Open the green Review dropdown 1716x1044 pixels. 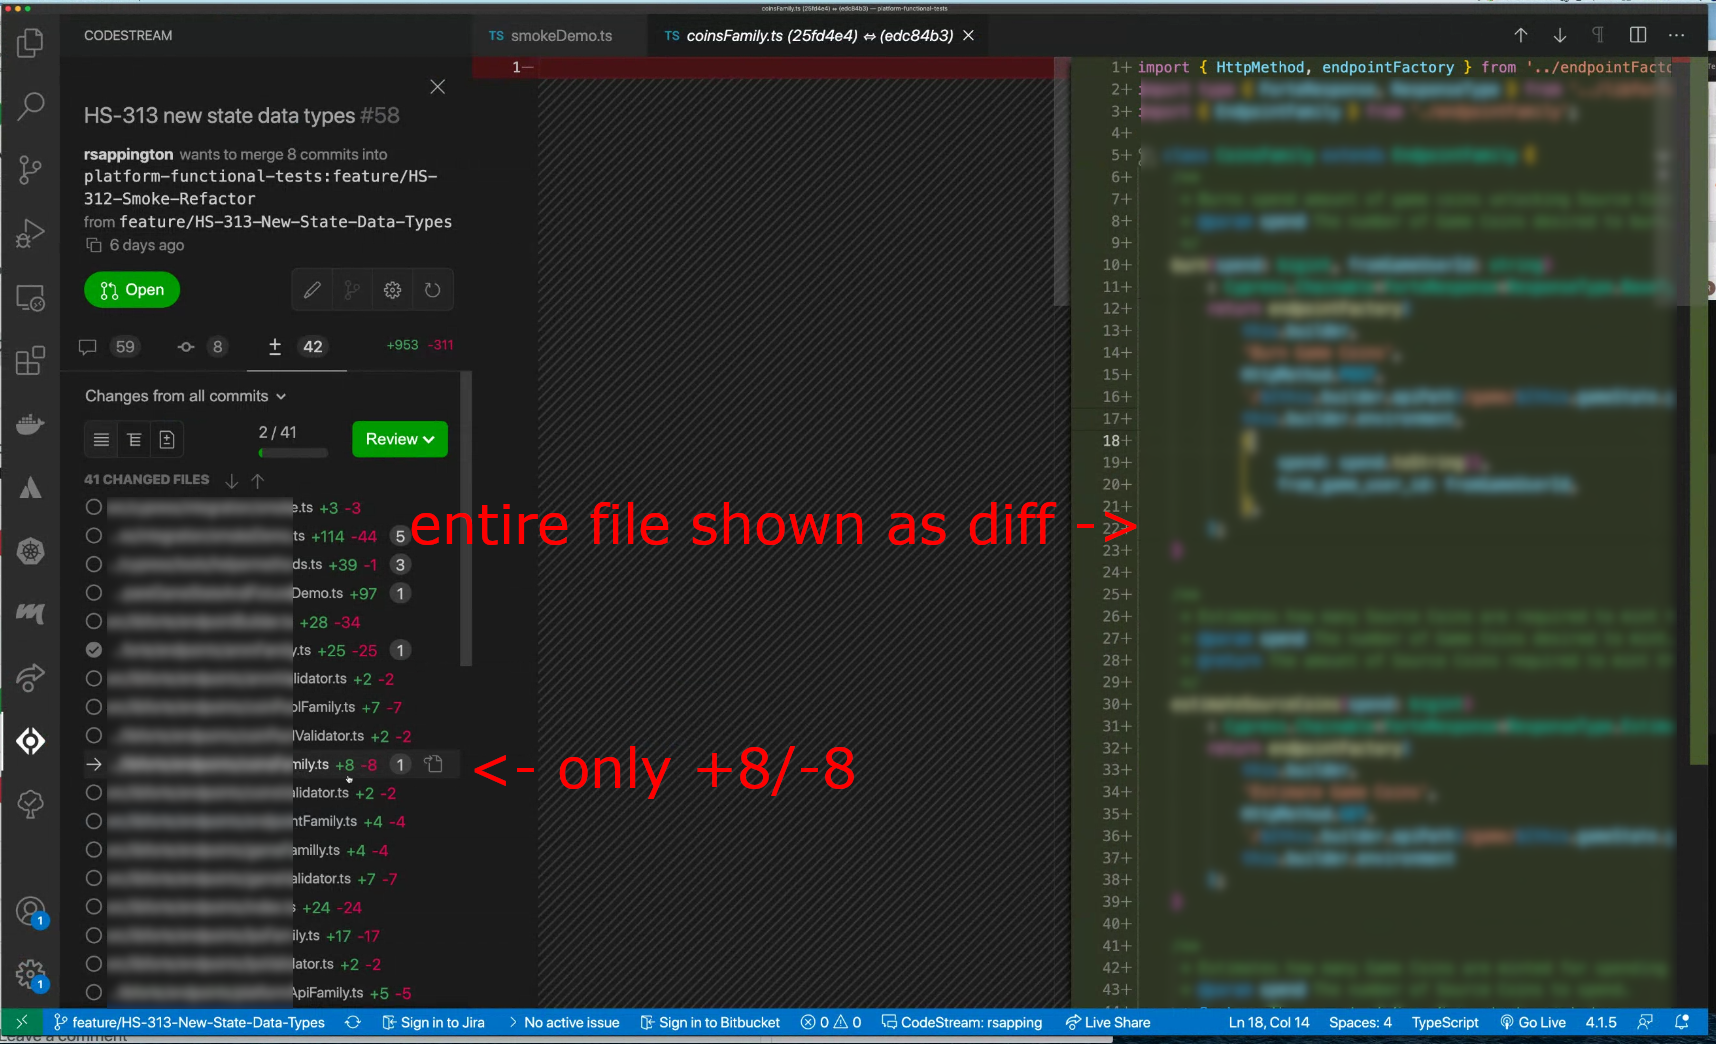(x=400, y=439)
